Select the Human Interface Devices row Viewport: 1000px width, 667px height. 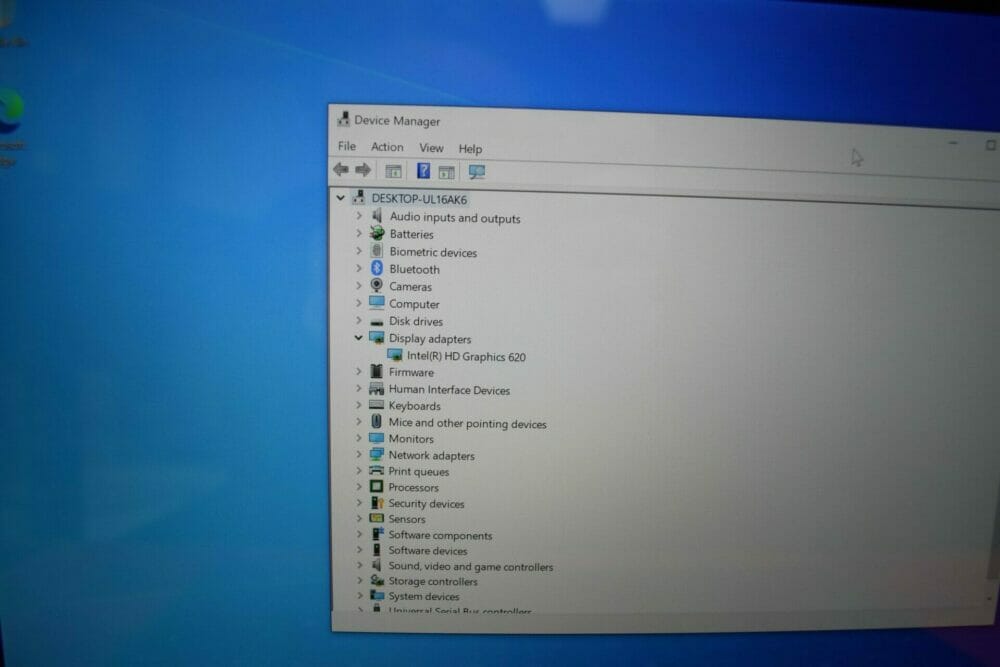pyautogui.click(x=449, y=390)
